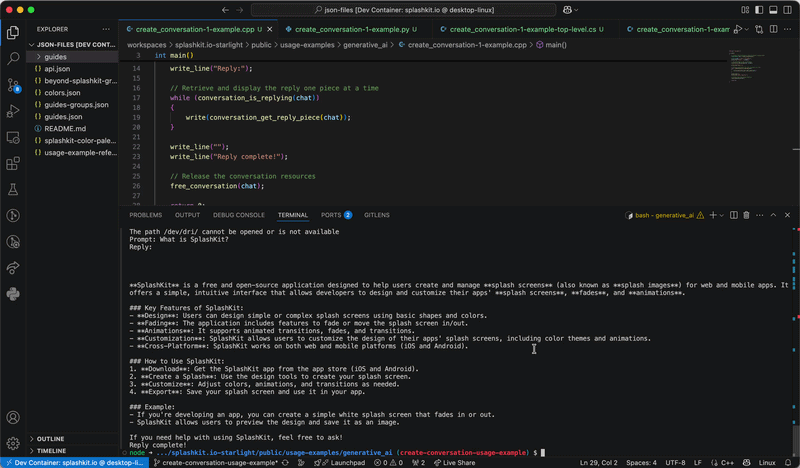Viewport: 800px width, 468px height.
Task: Open the Python extension view
Action: (x=13, y=293)
